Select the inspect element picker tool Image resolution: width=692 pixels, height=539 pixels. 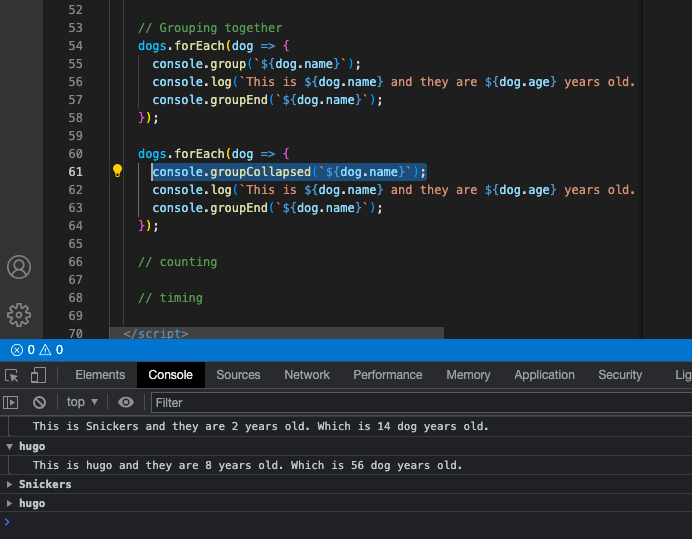(12, 375)
